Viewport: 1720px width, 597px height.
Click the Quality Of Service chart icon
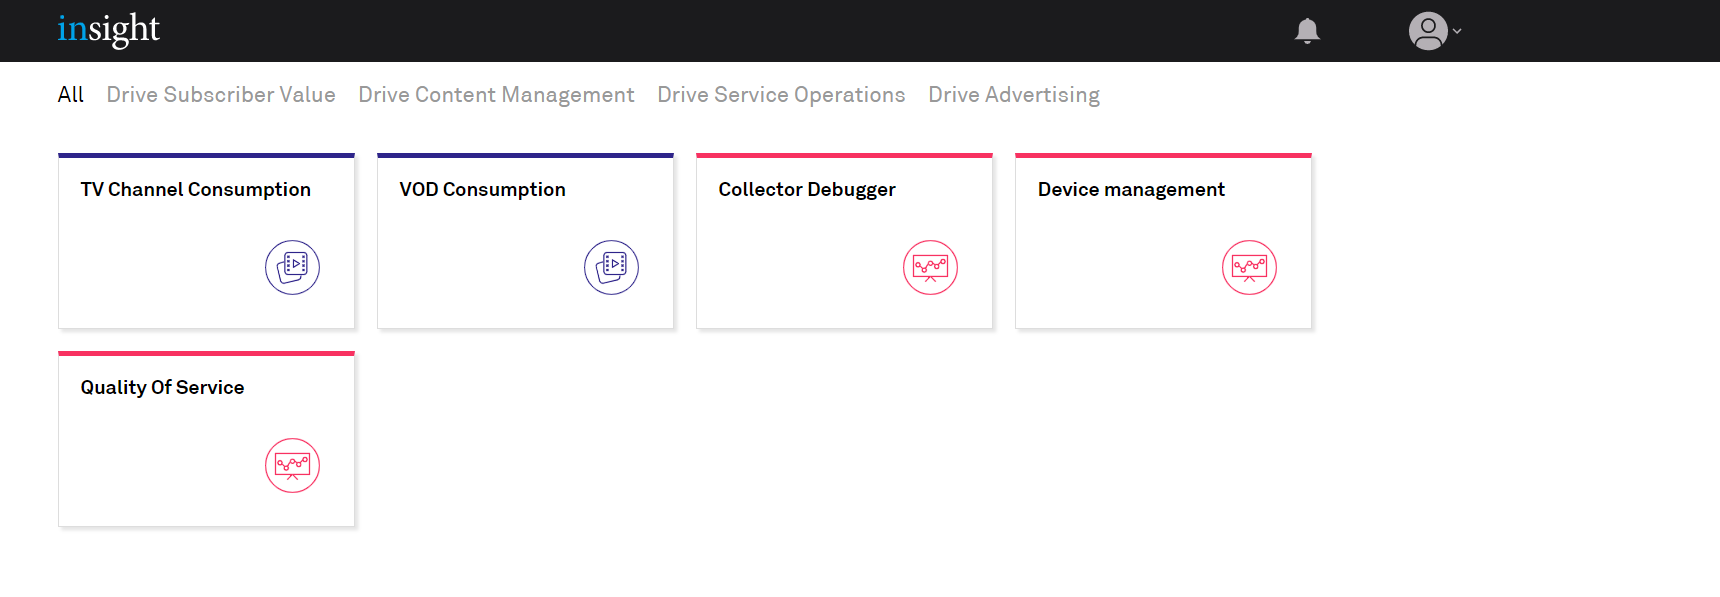[x=292, y=465]
